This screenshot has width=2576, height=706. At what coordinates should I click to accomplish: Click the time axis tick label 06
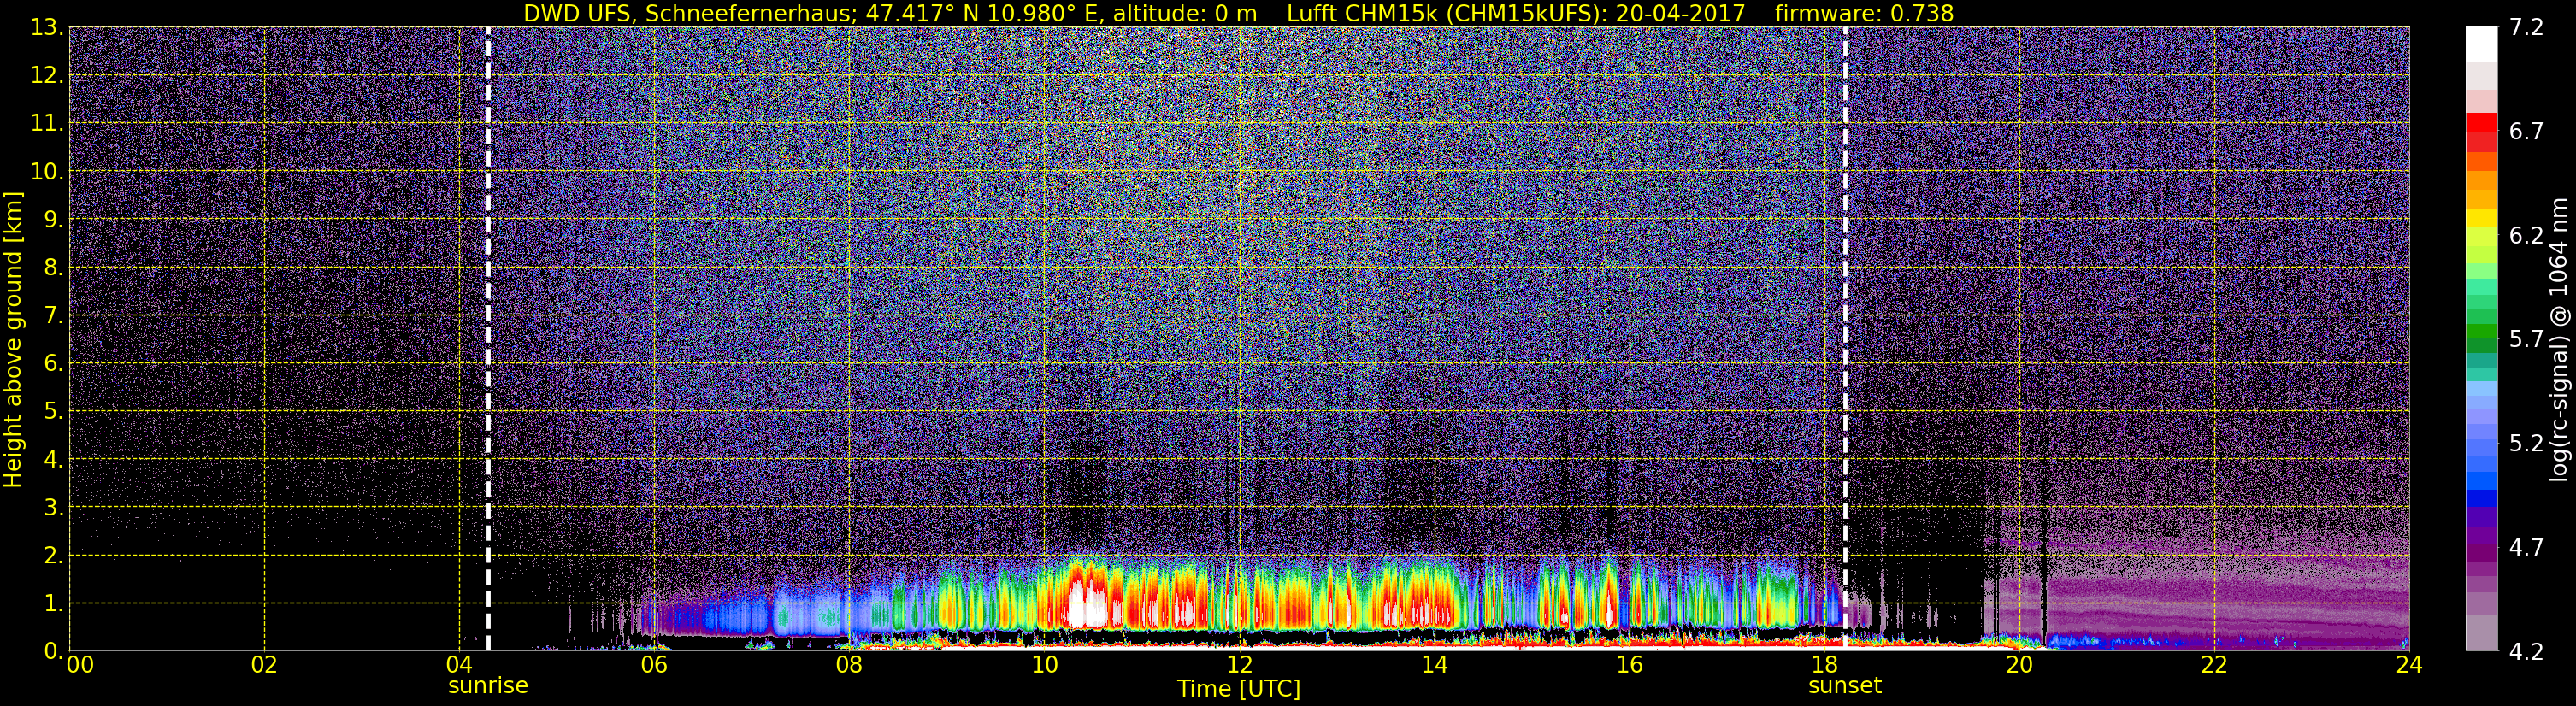pyautogui.click(x=654, y=665)
